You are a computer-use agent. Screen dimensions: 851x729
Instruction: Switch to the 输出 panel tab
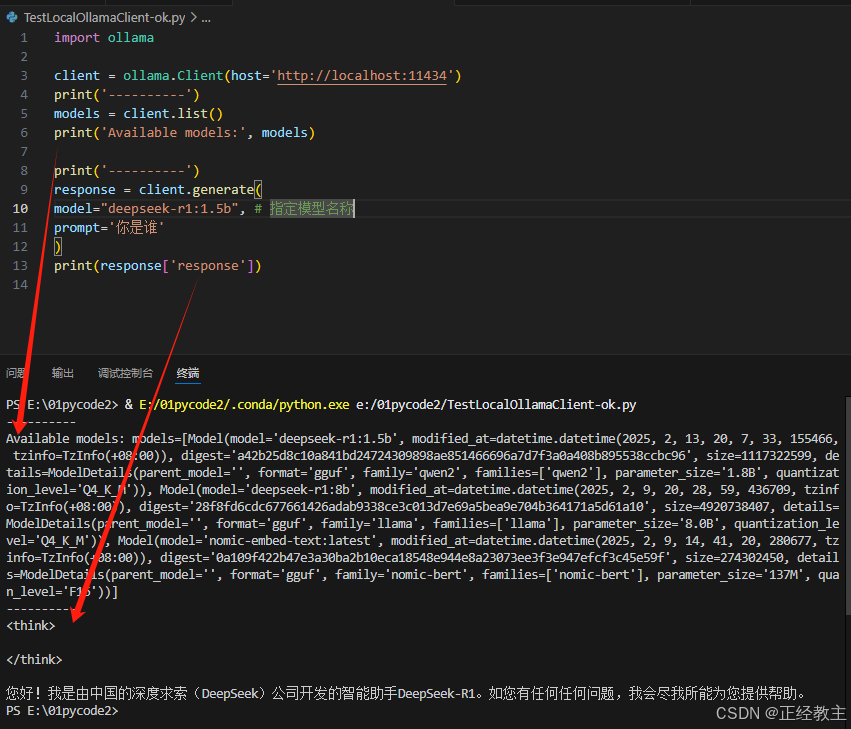62,373
